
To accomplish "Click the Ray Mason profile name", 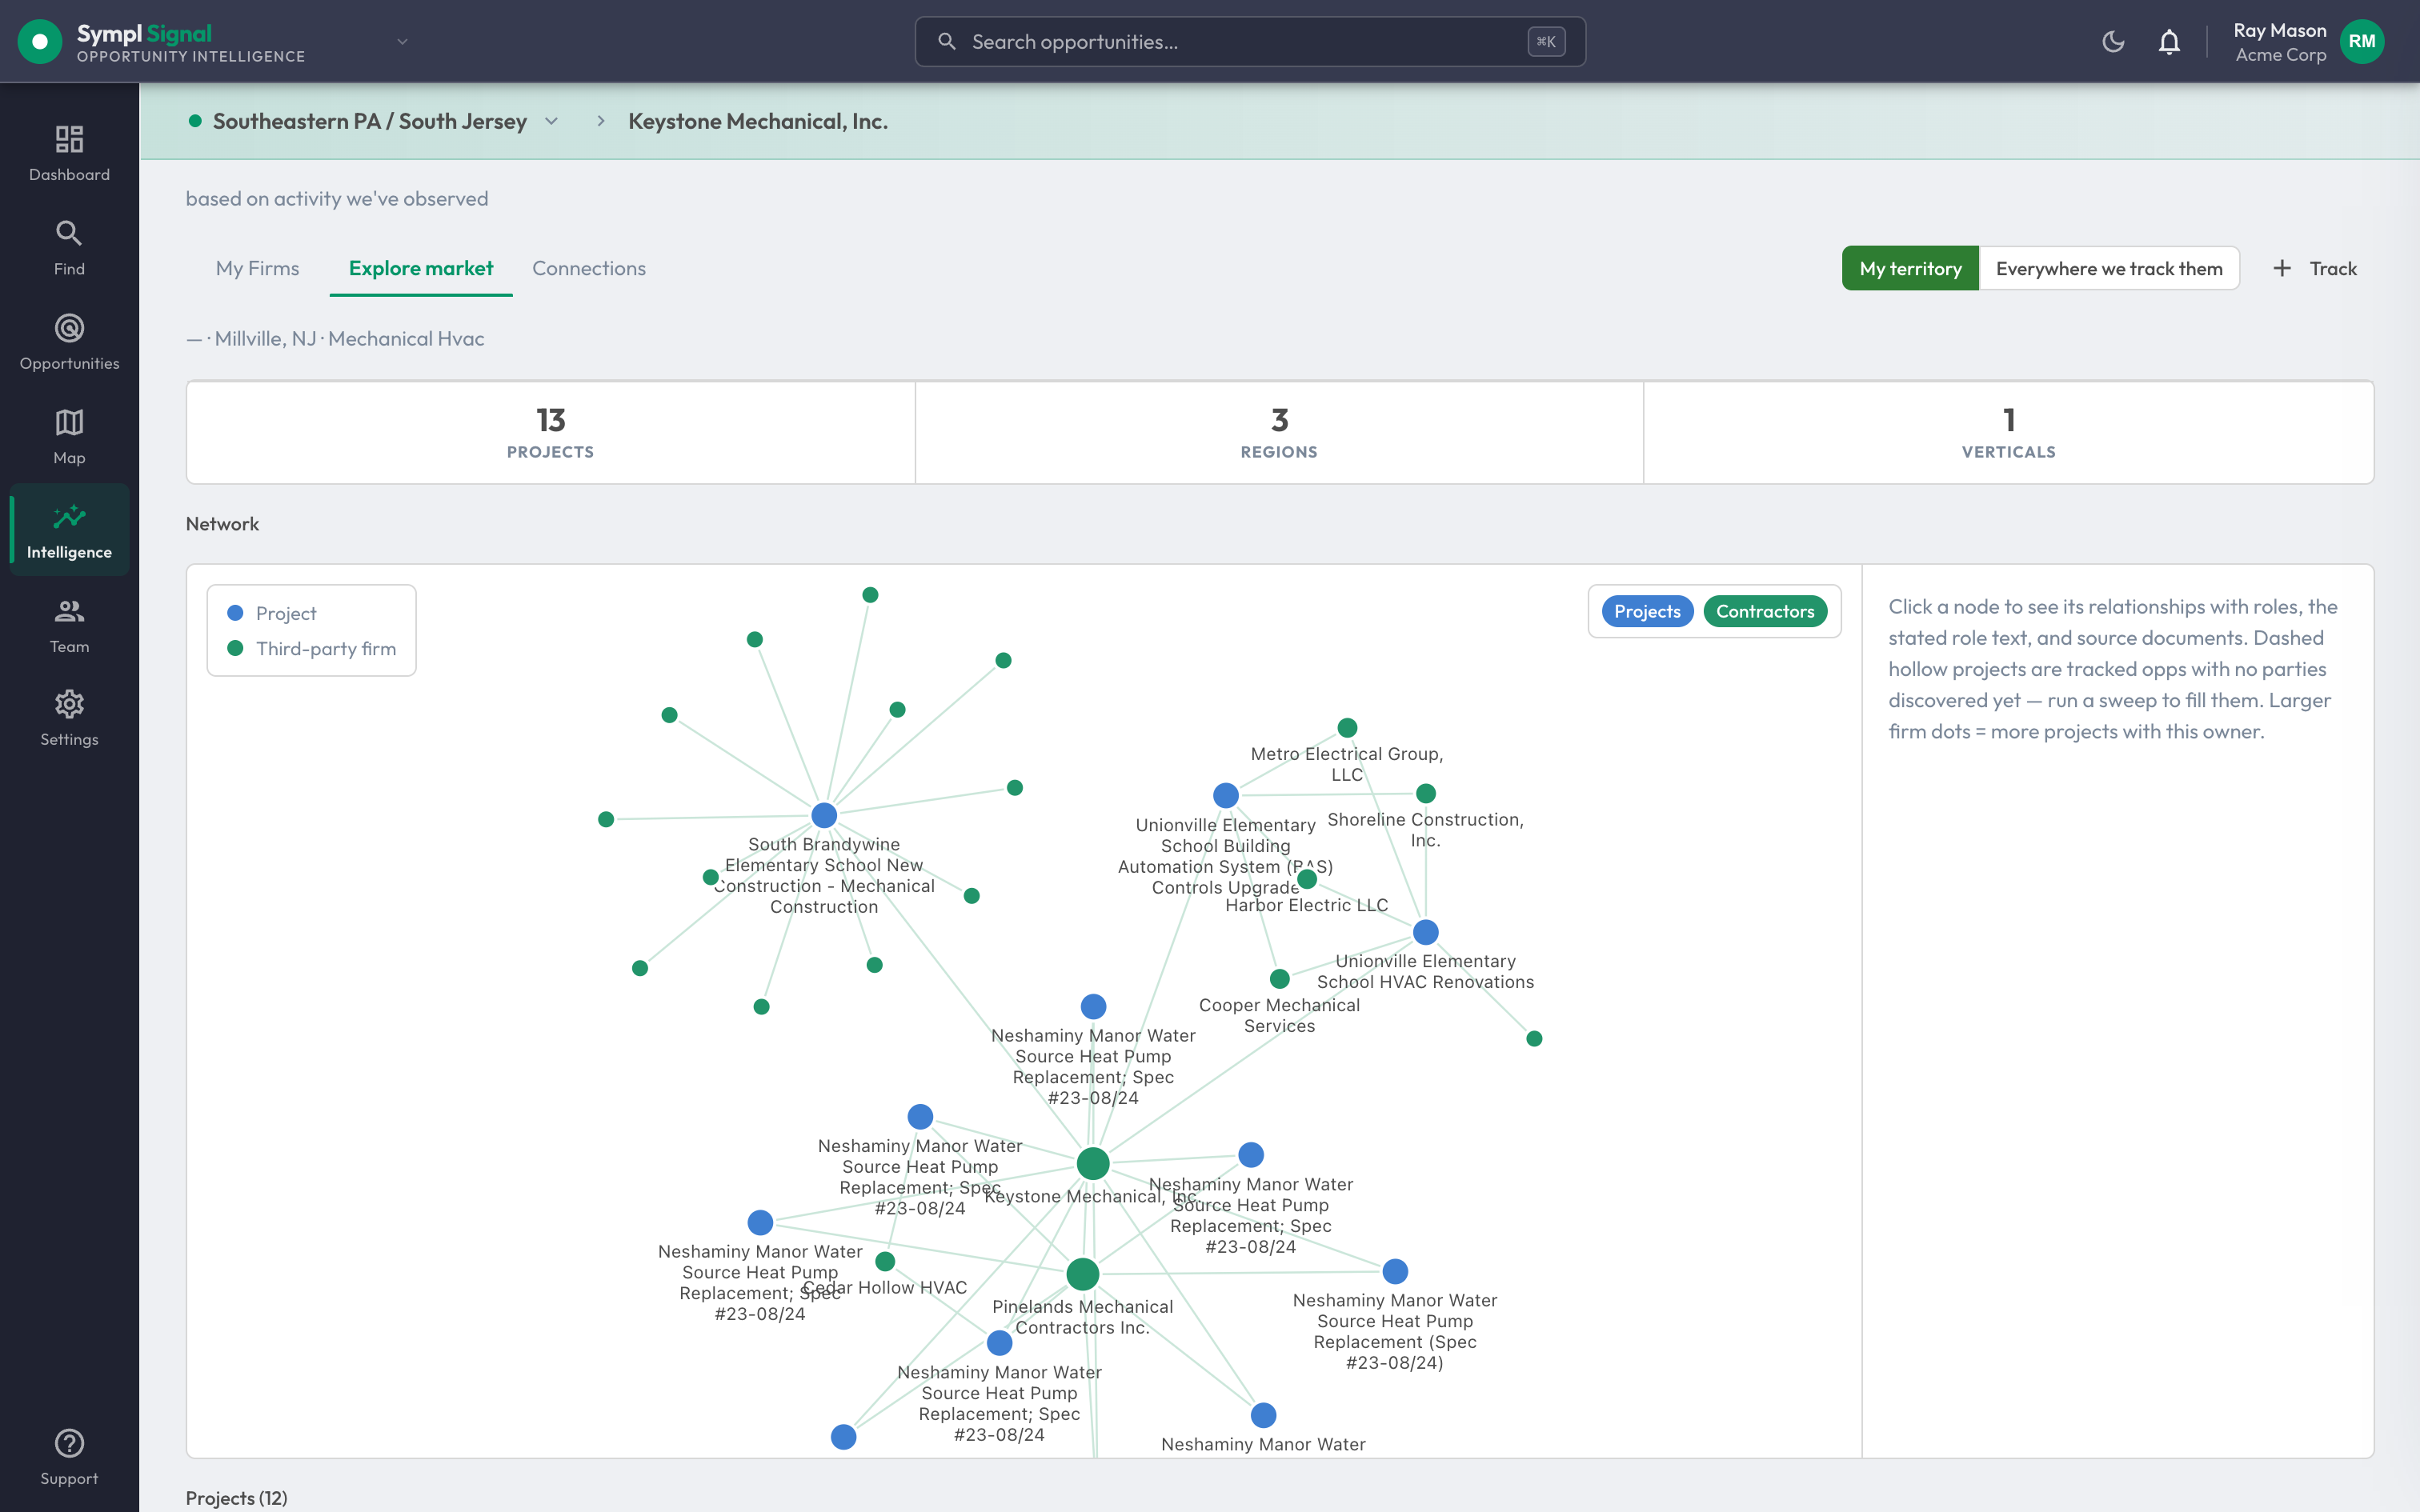I will coord(2280,30).
